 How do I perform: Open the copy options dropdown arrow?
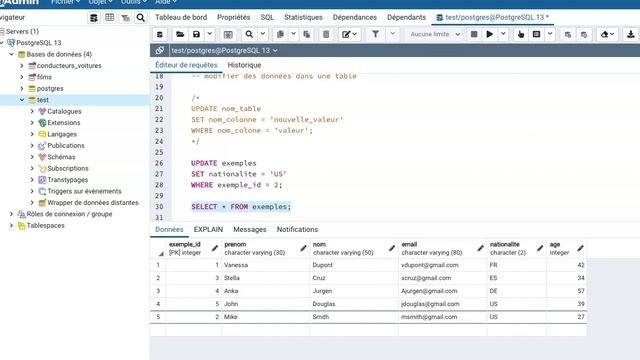pos(293,34)
